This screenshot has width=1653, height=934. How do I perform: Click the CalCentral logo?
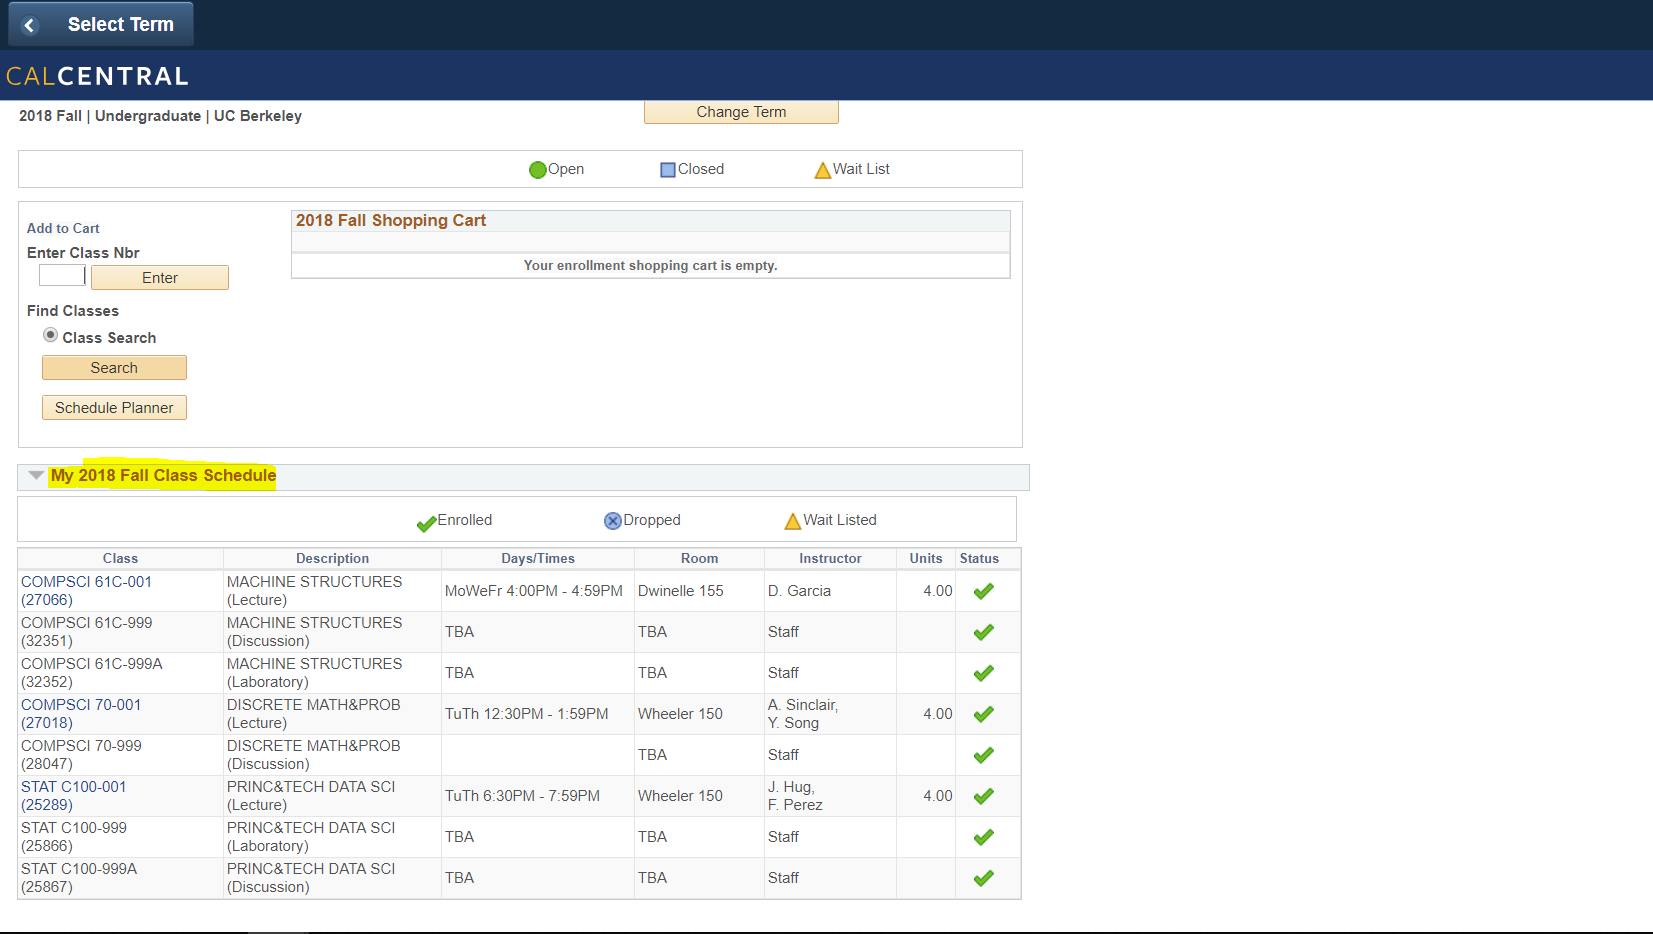click(97, 76)
